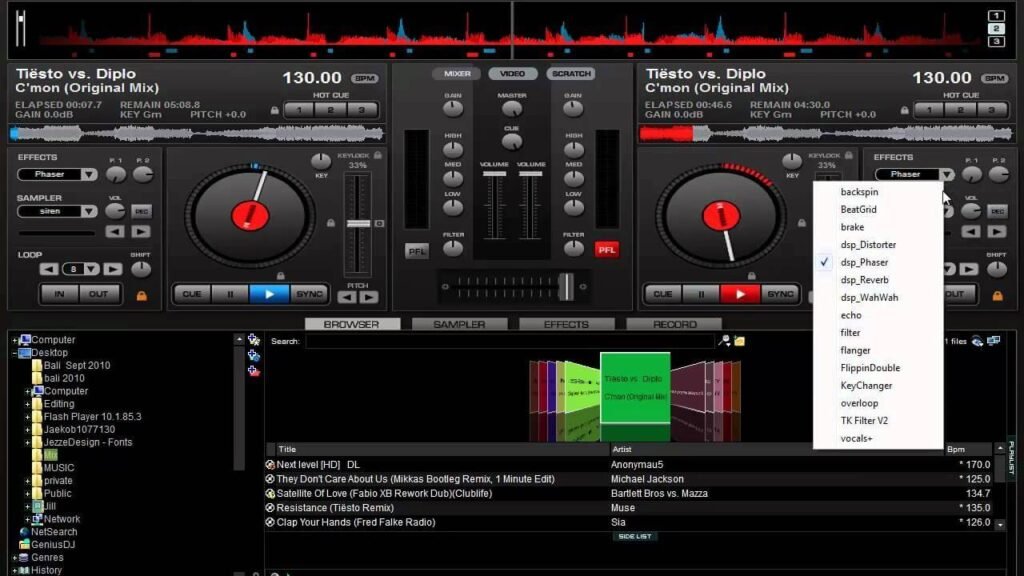This screenshot has height=576, width=1024.
Task: Toggle right deck hot cue lock
Action: tap(904, 110)
